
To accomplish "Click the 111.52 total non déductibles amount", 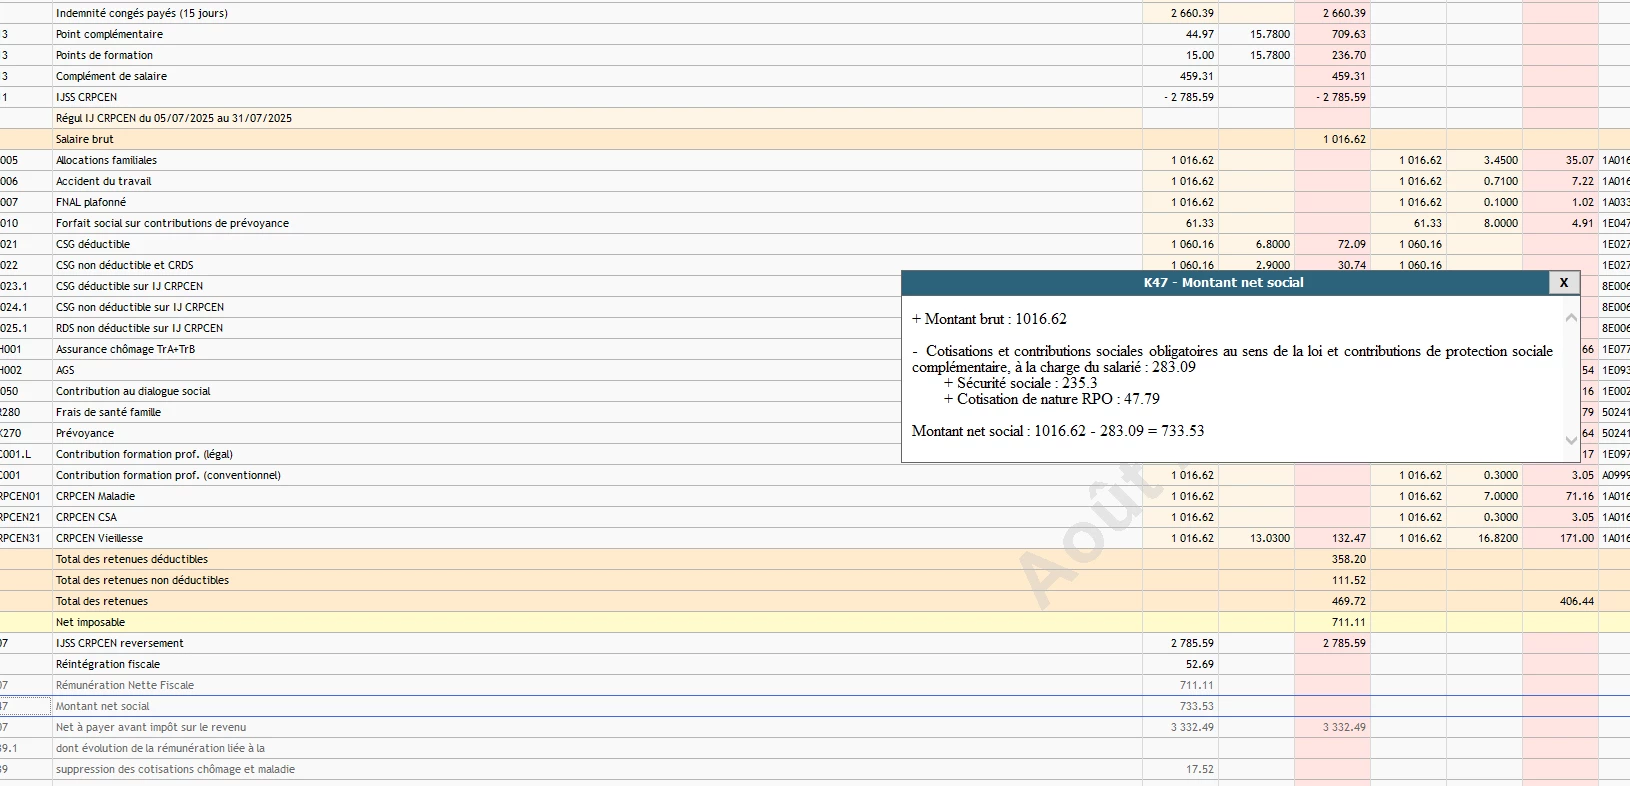I will pos(1349,580).
